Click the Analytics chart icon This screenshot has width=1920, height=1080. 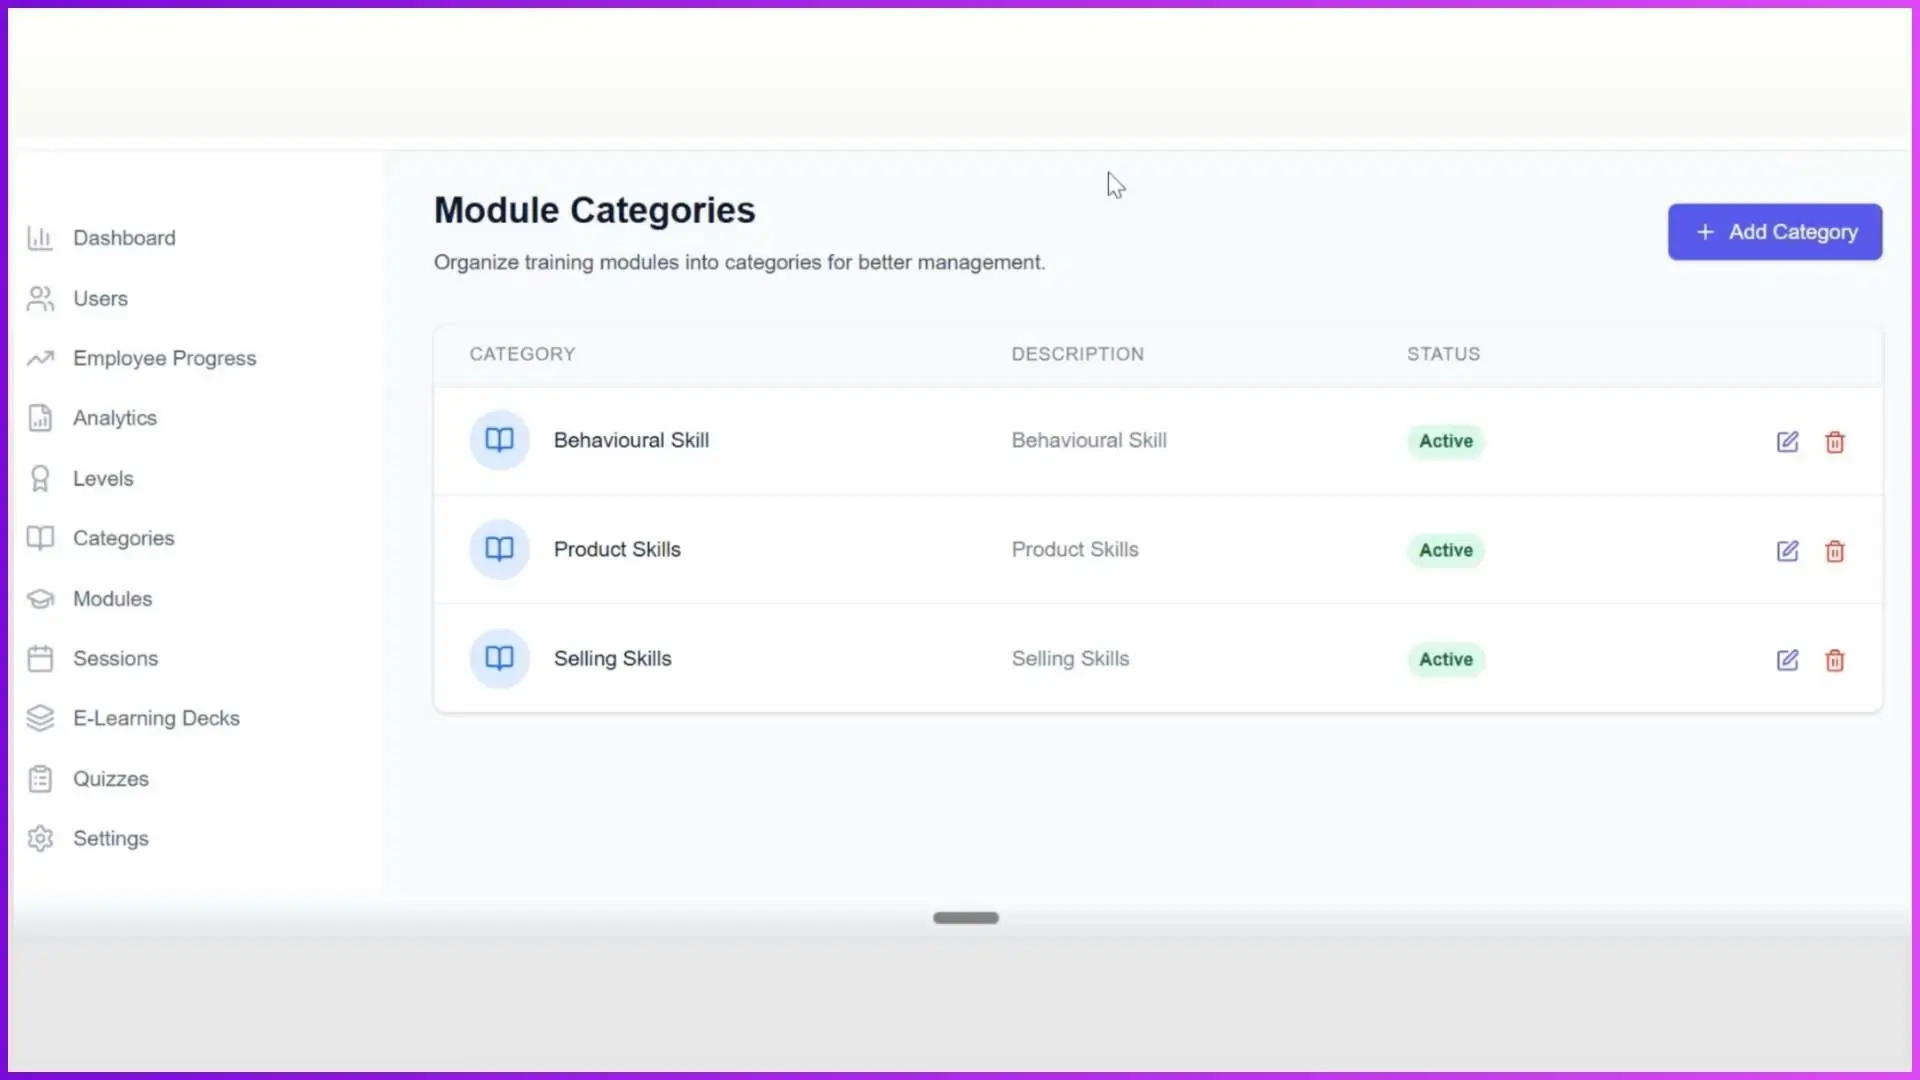point(38,418)
